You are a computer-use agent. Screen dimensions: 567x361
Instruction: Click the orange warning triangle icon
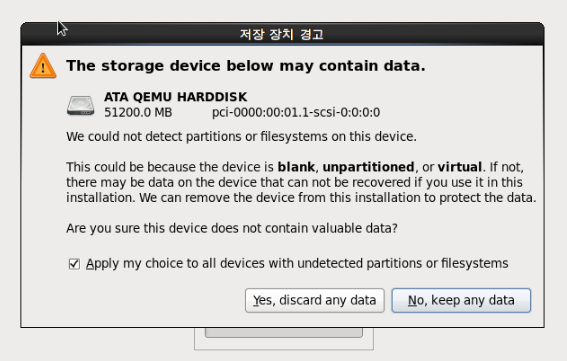click(43, 66)
